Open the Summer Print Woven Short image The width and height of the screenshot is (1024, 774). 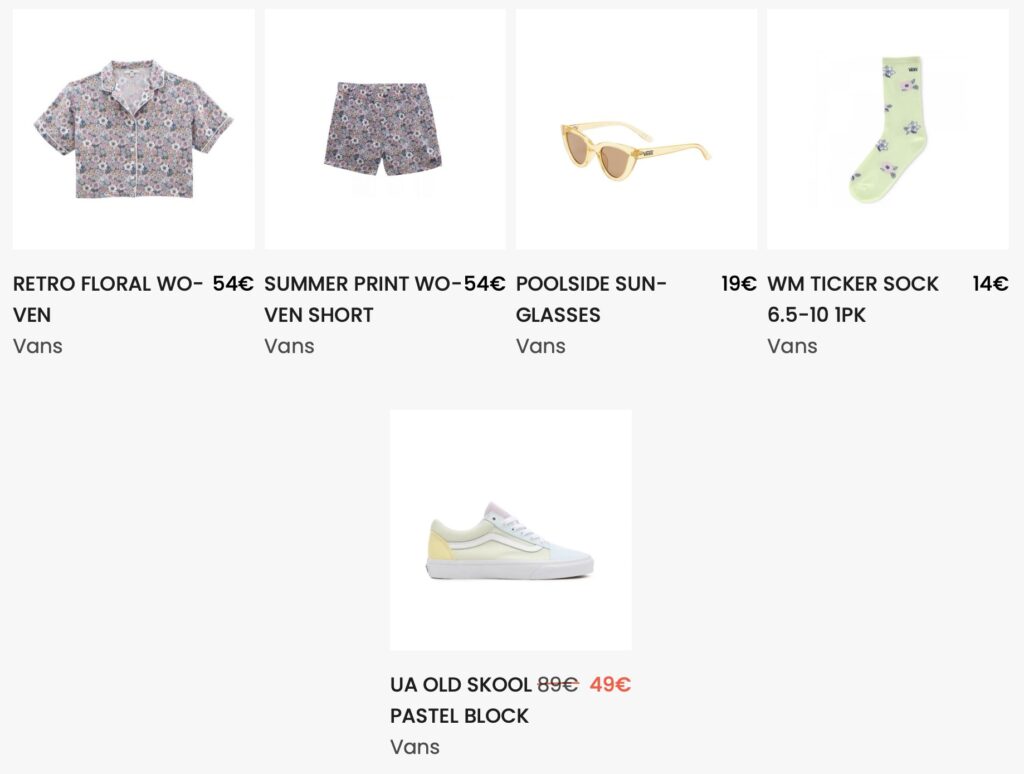coord(384,129)
